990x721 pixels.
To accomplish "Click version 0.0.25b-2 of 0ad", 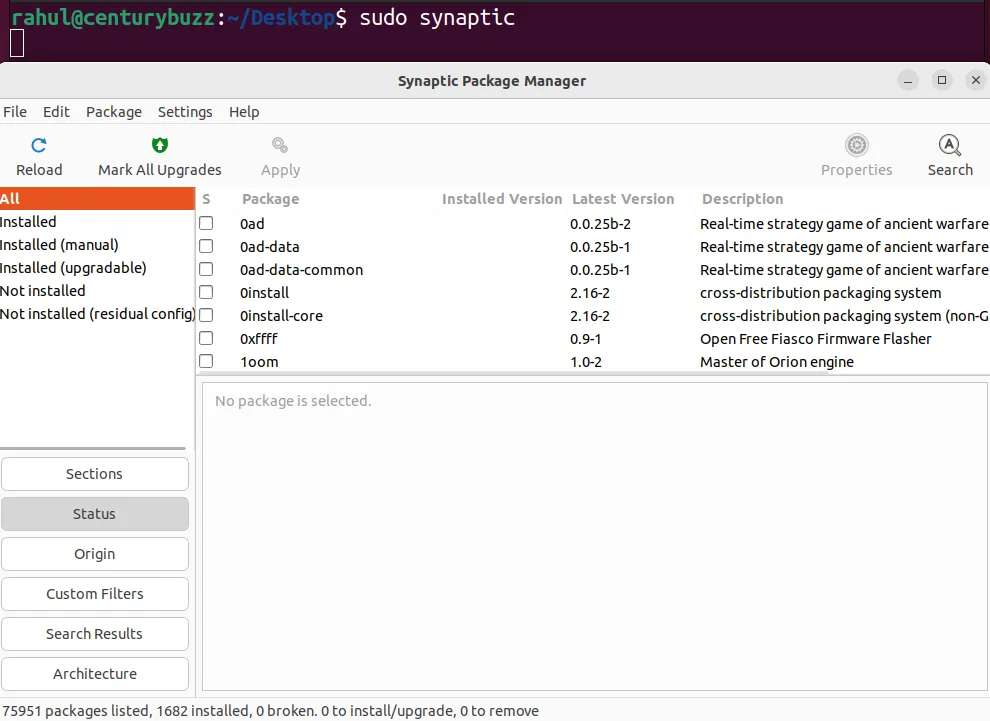I will 600,223.
